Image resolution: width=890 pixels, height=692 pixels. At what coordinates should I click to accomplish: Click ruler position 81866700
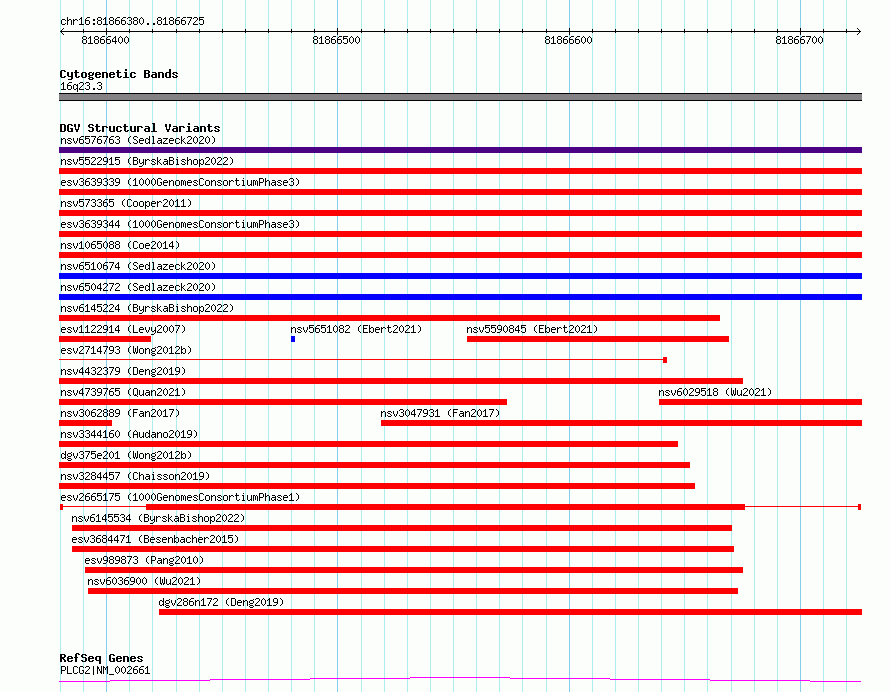(799, 40)
